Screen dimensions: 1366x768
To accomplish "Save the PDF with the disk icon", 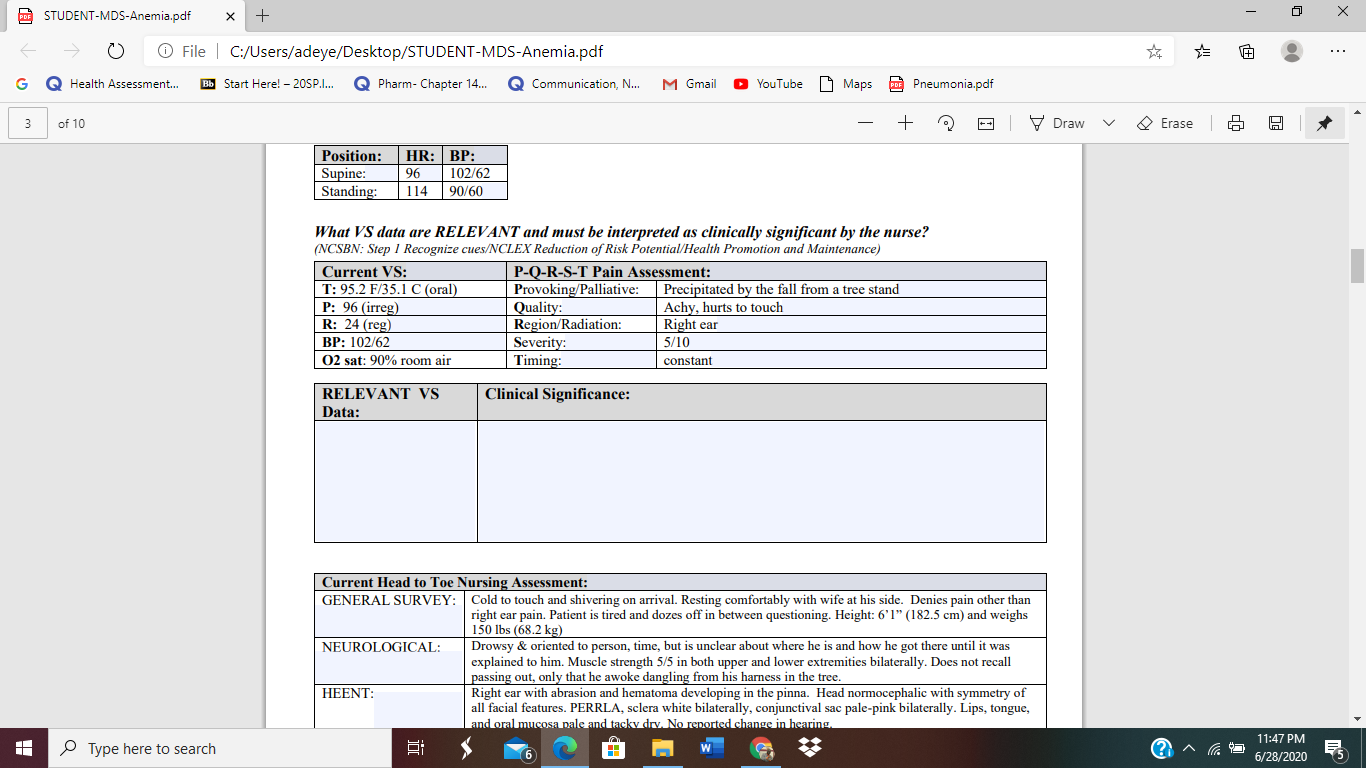I will (1276, 123).
